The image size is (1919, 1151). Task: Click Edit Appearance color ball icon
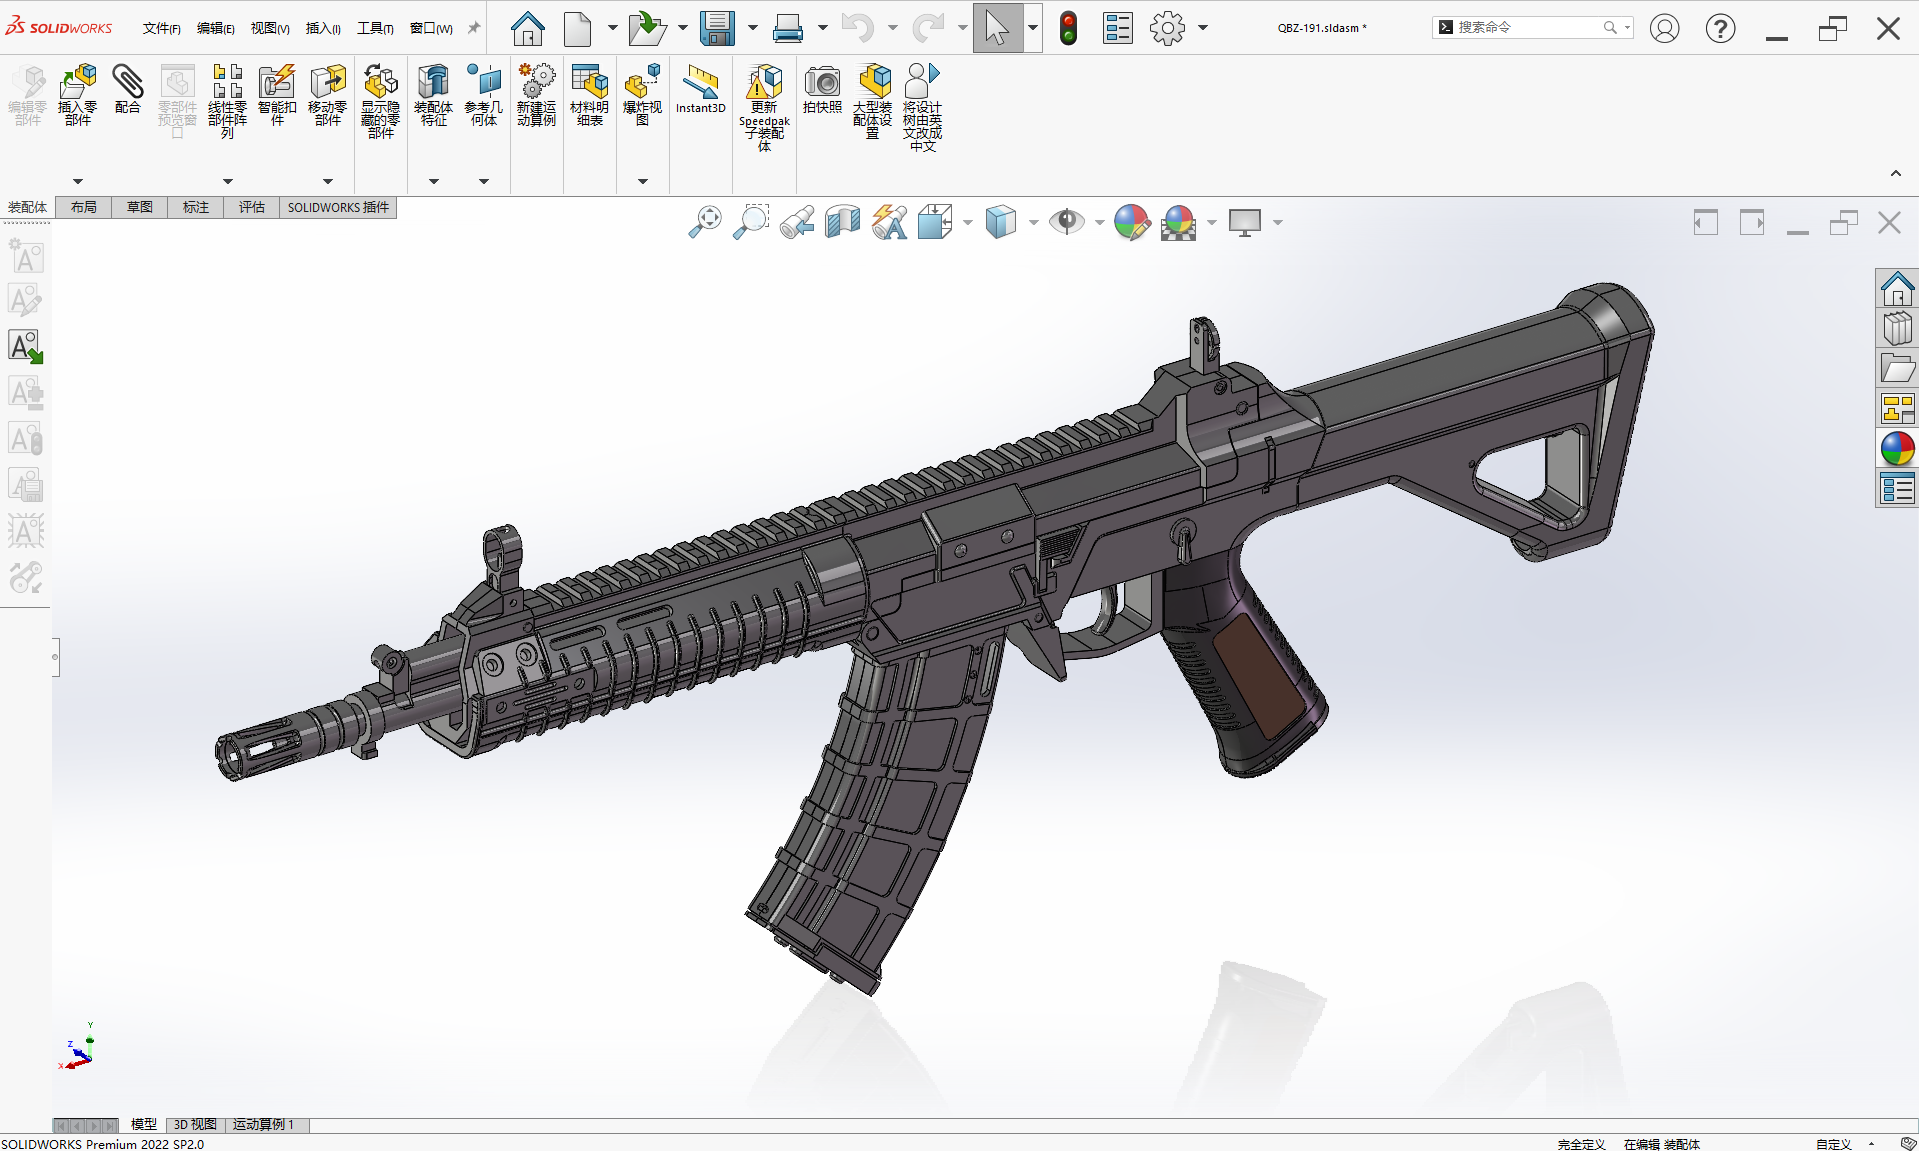point(1132,222)
